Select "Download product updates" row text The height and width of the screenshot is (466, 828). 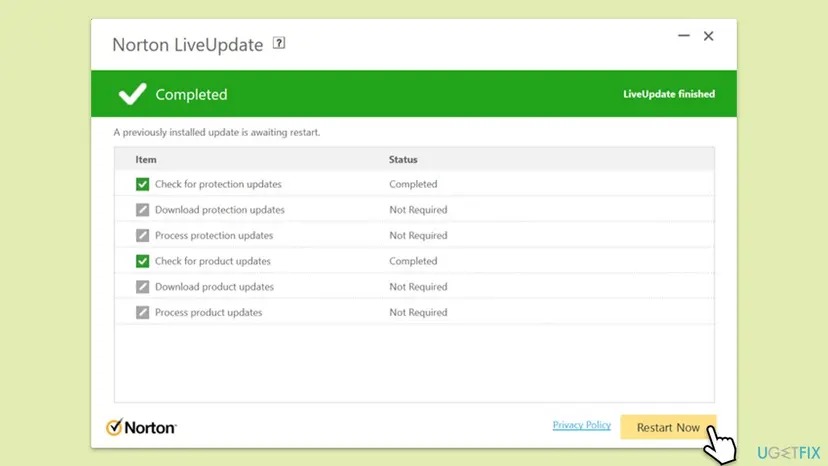(214, 286)
